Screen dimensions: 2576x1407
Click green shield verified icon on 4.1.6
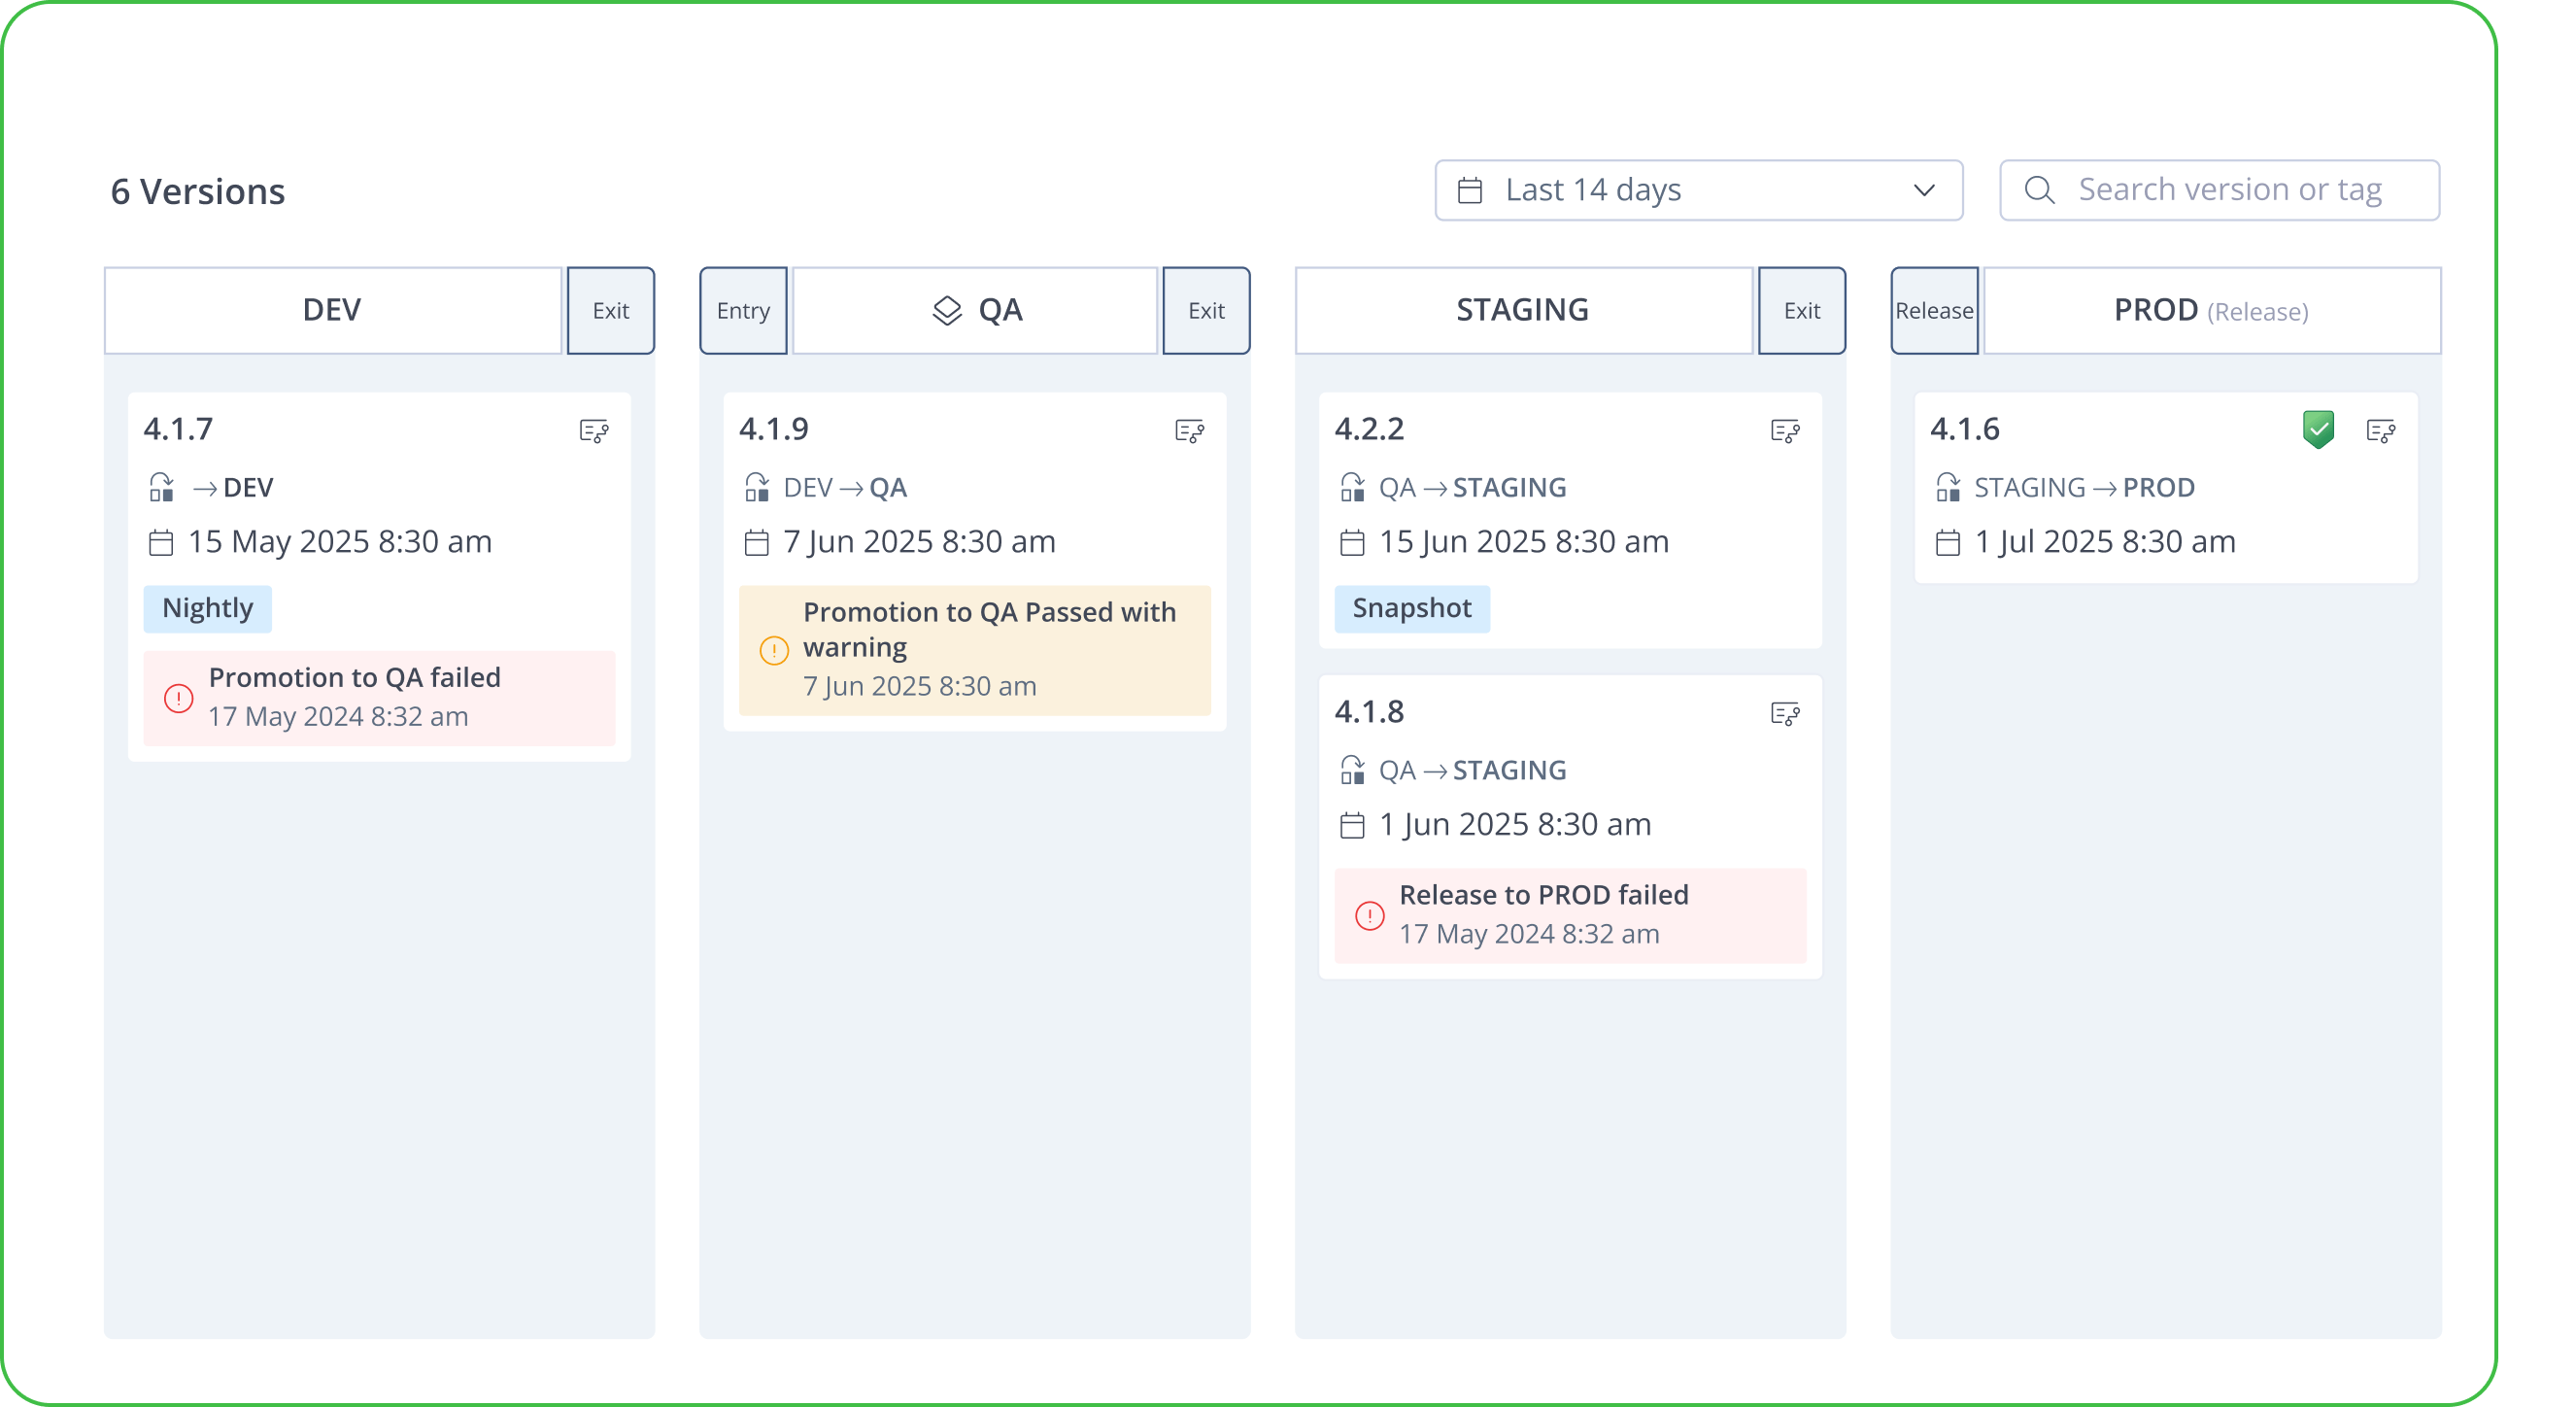click(x=2318, y=430)
